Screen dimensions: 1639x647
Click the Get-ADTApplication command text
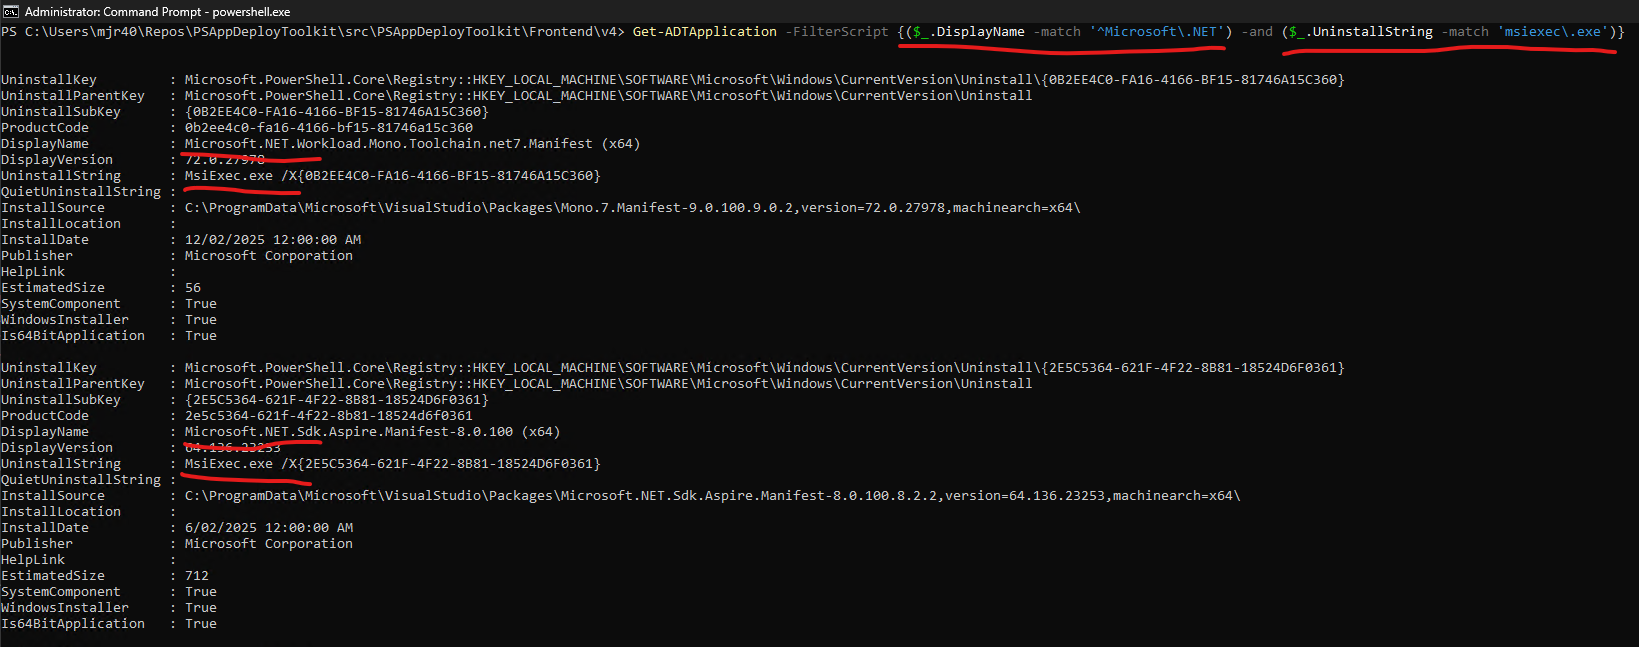tap(704, 32)
